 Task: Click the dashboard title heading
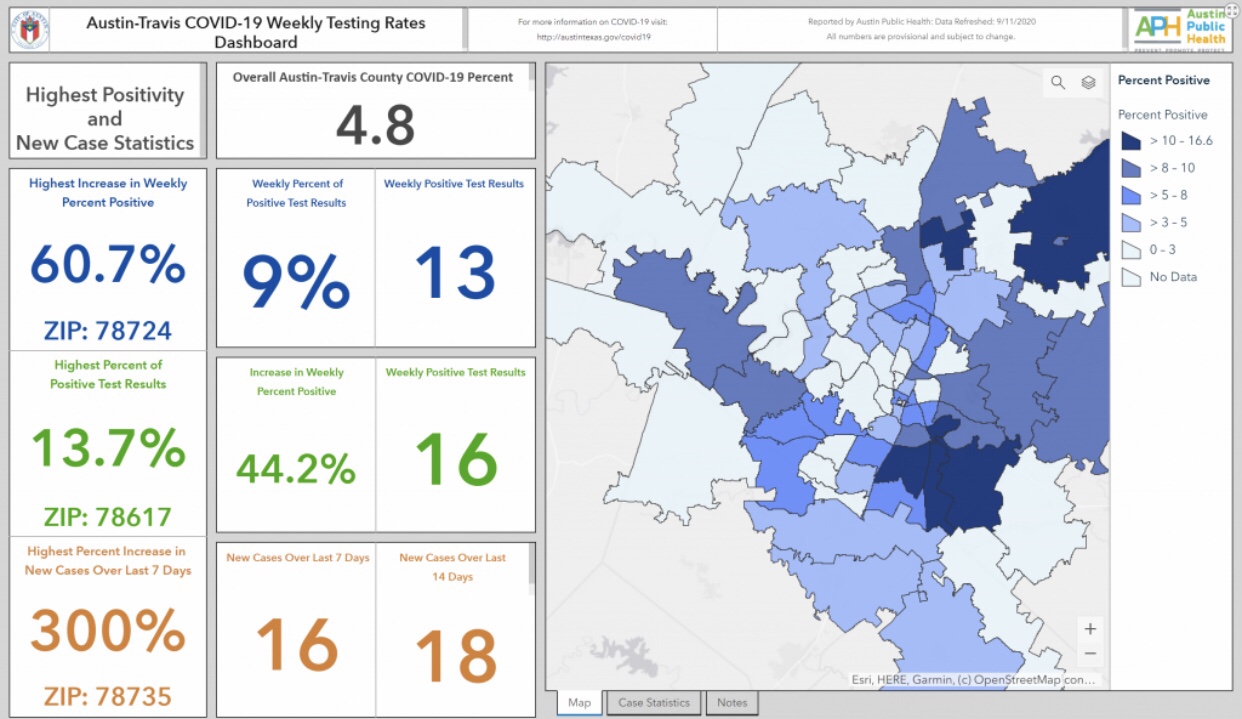(x=256, y=32)
